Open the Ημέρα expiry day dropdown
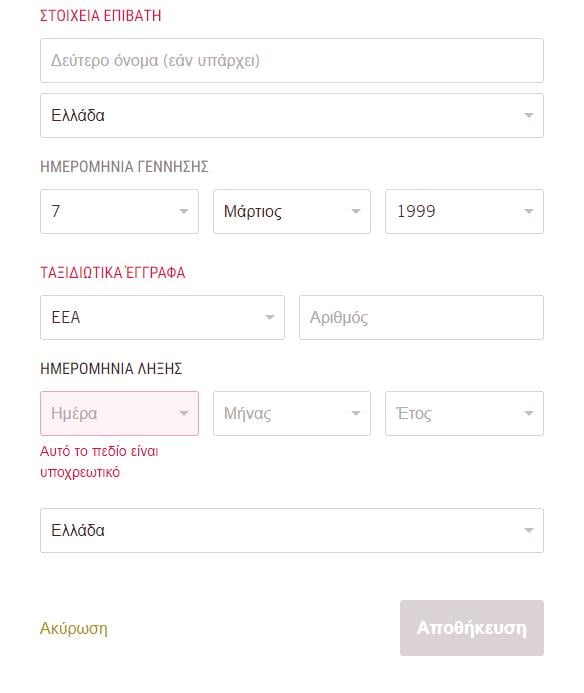The image size is (584, 693). point(119,413)
